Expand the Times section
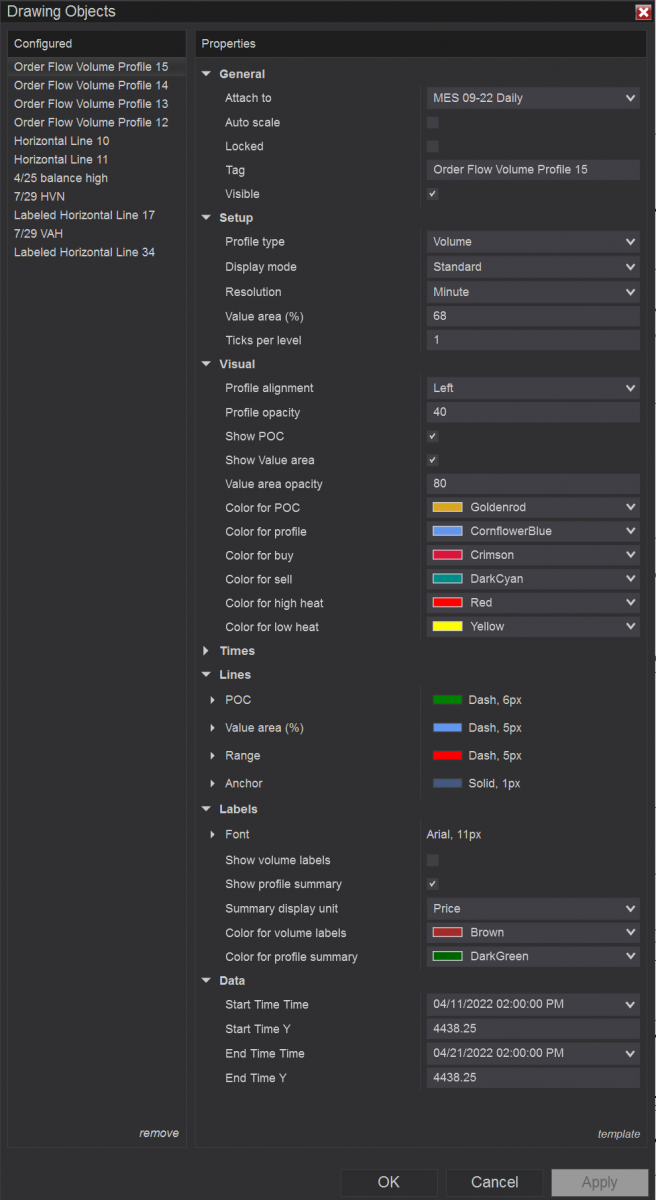Viewport: 656px width, 1200px height. click(206, 651)
